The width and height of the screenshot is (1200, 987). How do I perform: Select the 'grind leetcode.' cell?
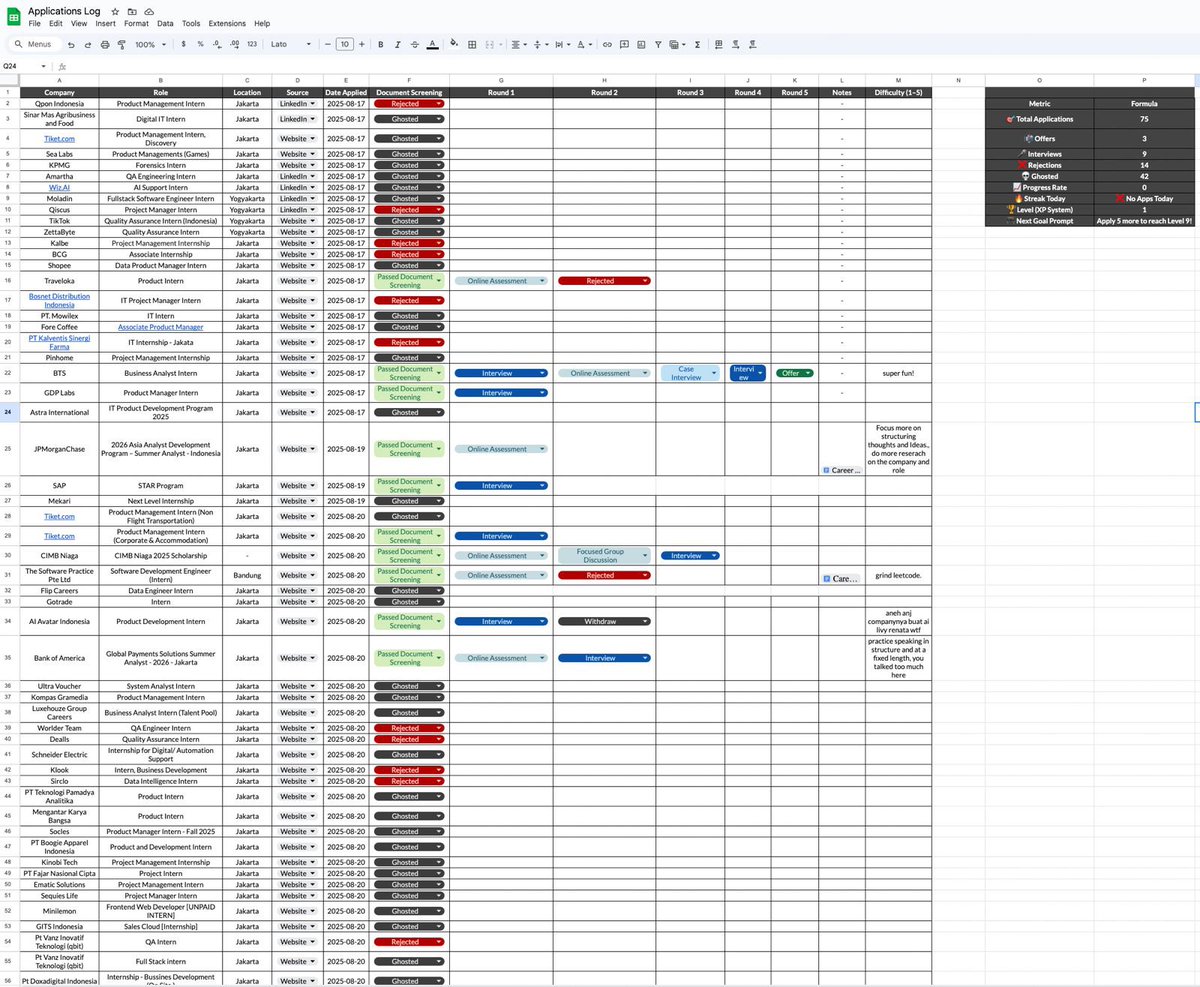point(898,575)
